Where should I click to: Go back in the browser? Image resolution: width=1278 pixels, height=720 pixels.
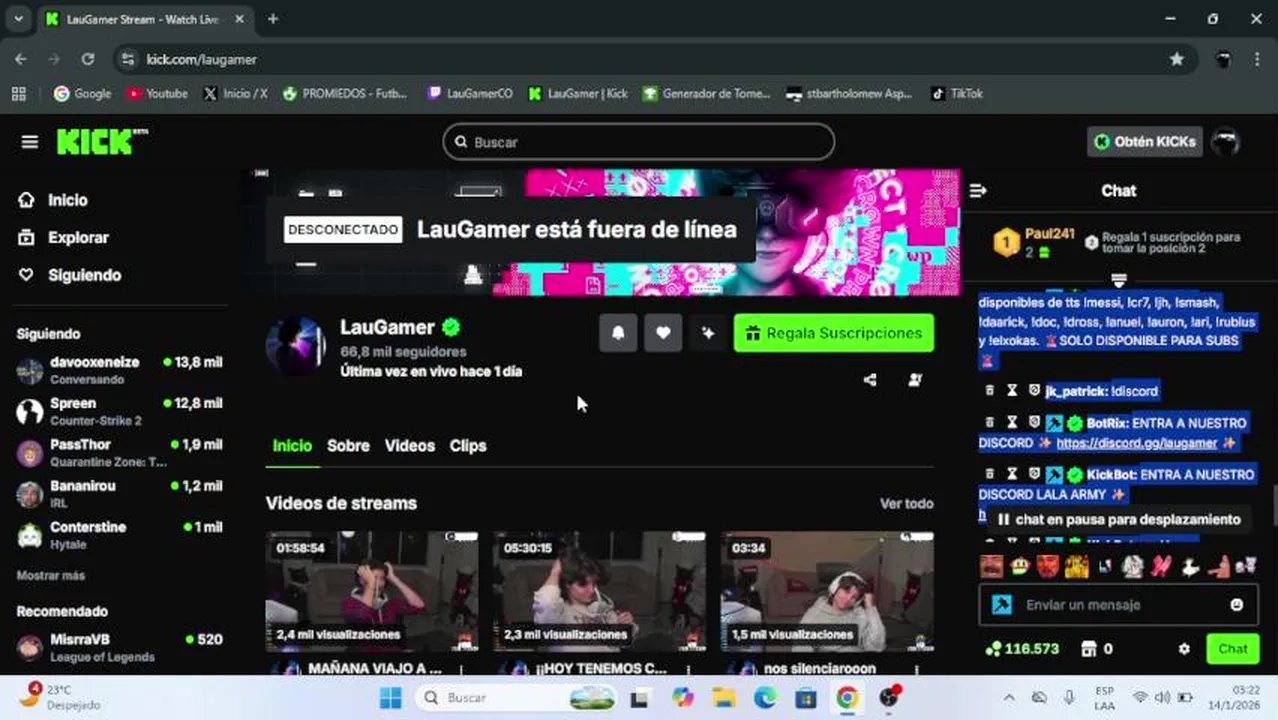click(x=21, y=59)
